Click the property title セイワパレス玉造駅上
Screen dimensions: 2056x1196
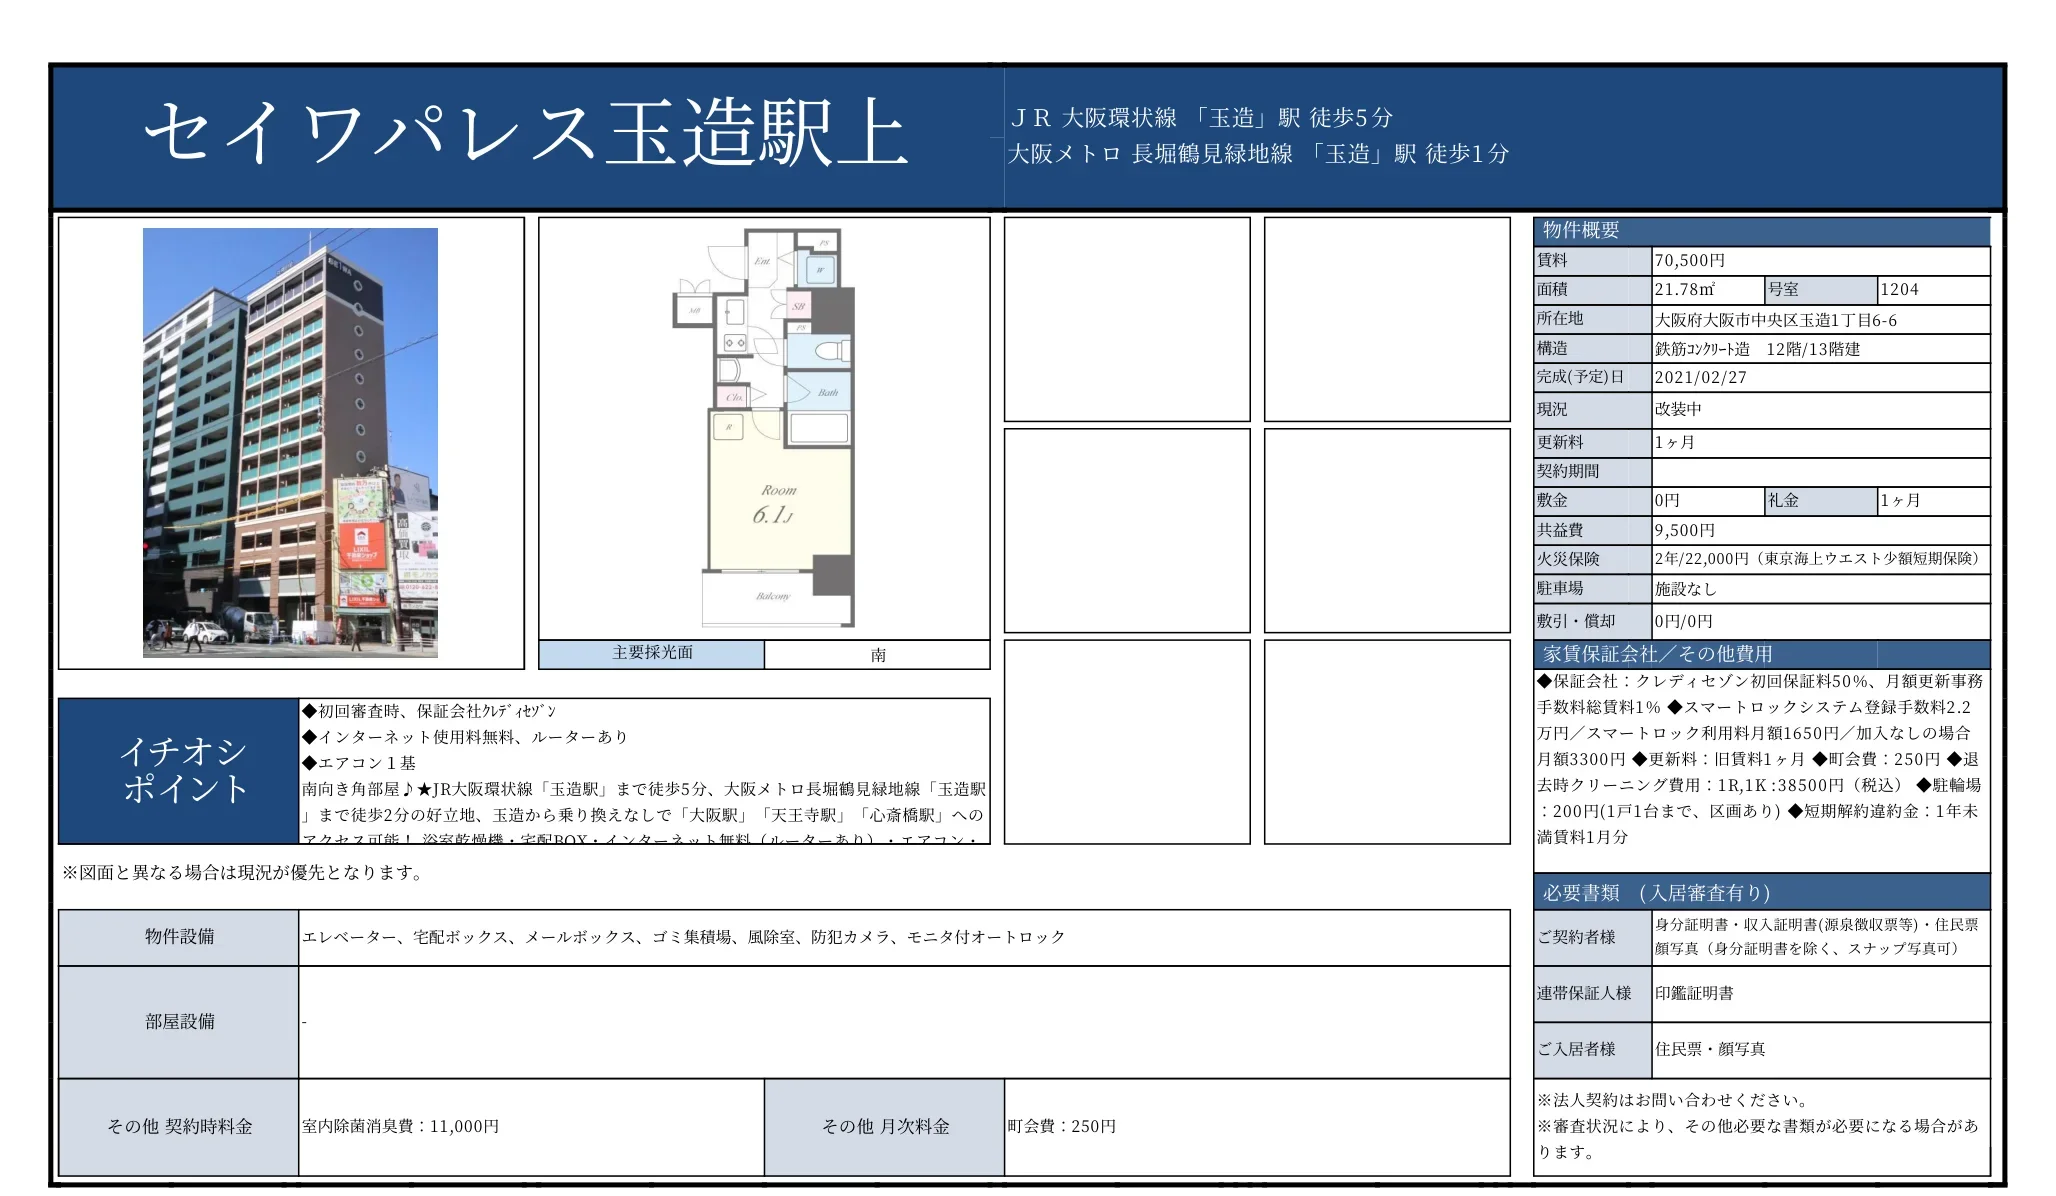click(526, 134)
